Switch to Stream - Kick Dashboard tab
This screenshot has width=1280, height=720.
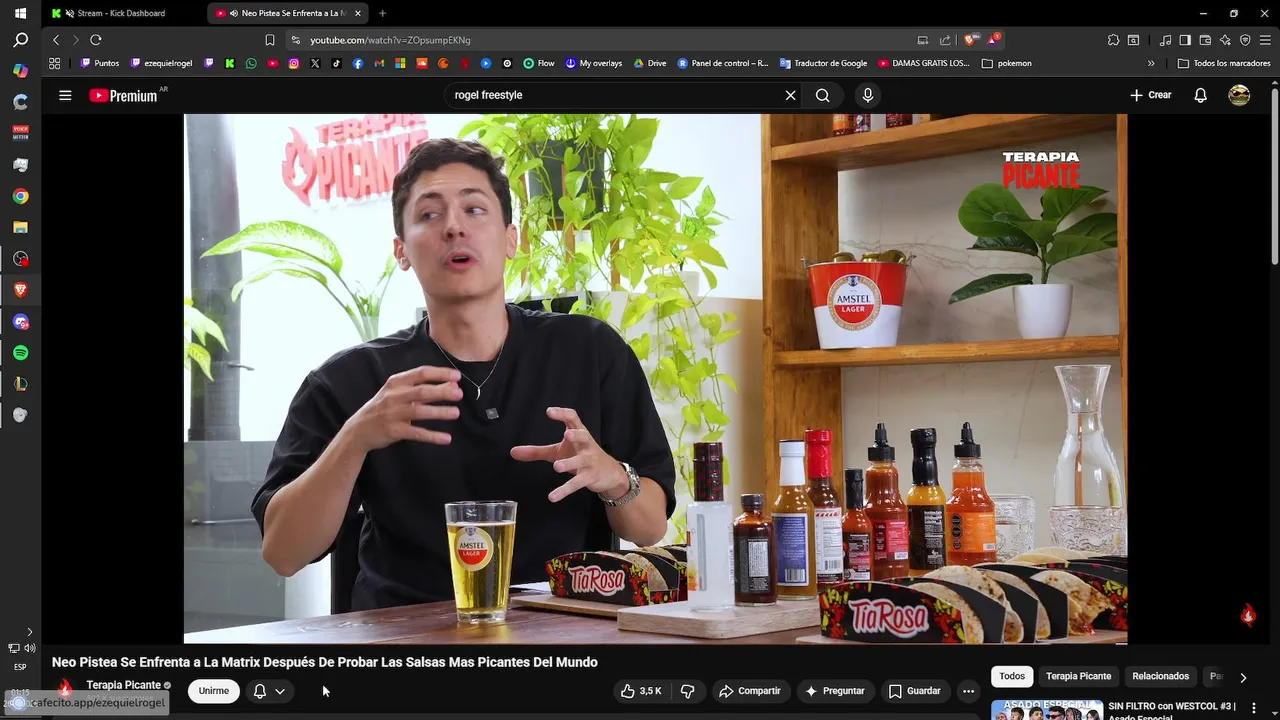[x=120, y=13]
